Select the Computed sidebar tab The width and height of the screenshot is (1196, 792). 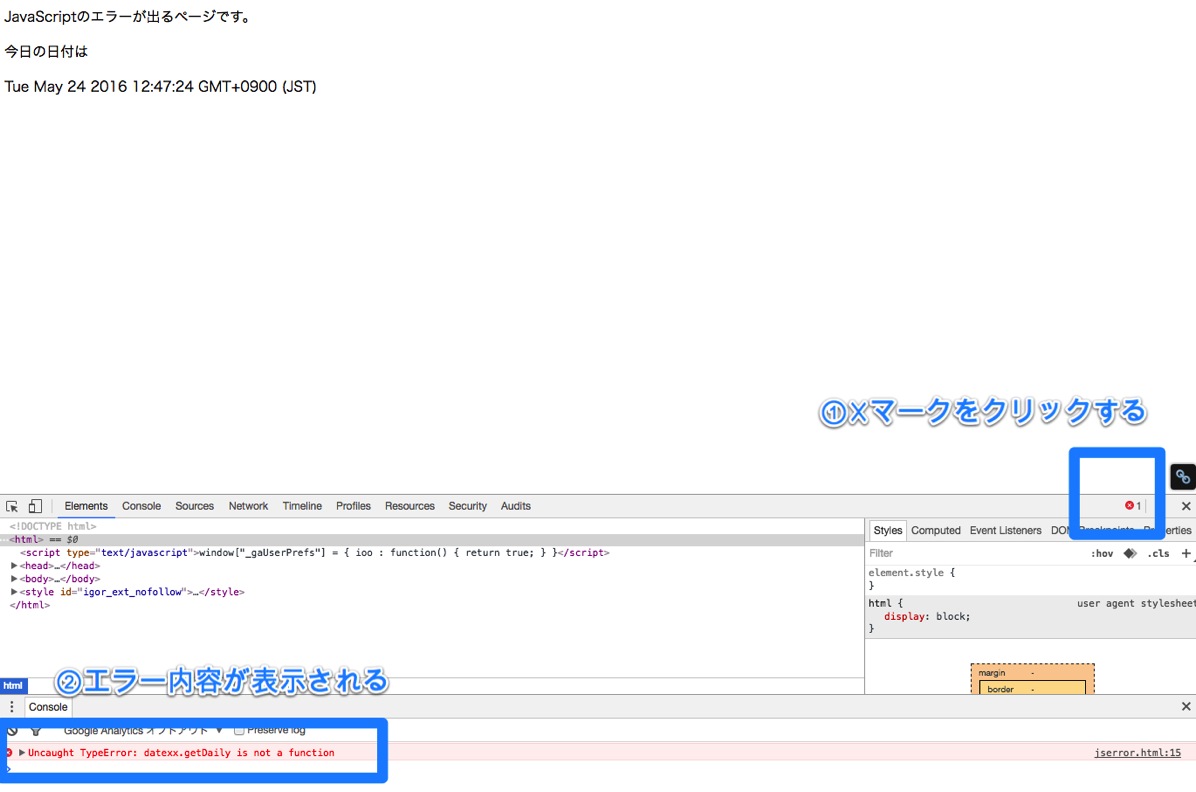(x=936, y=530)
